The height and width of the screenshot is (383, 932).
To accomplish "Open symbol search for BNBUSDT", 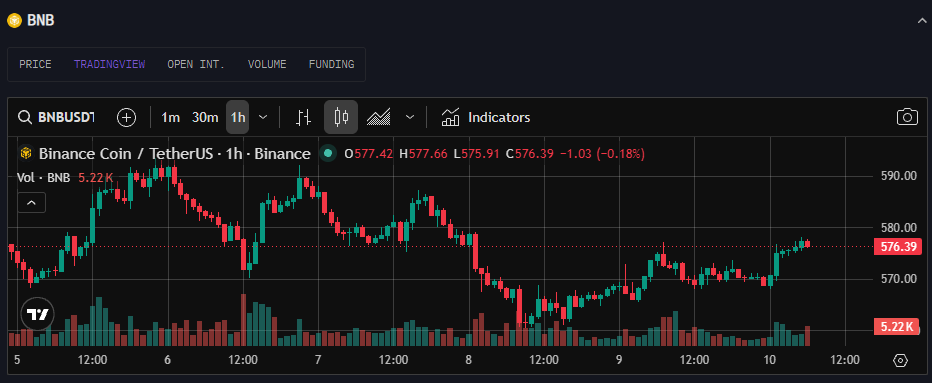I will coord(57,117).
